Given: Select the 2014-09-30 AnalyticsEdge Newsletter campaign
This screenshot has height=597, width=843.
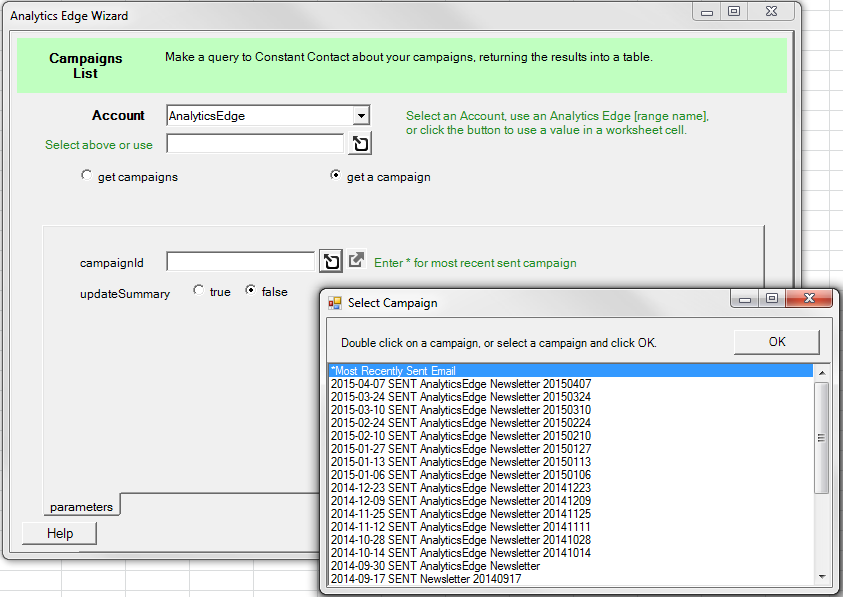Looking at the screenshot, I should pyautogui.click(x=570, y=566).
